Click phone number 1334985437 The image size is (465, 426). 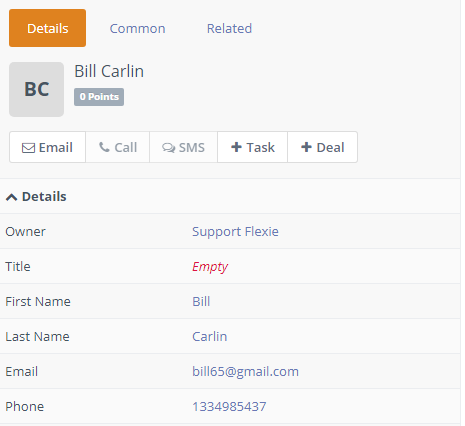click(229, 406)
